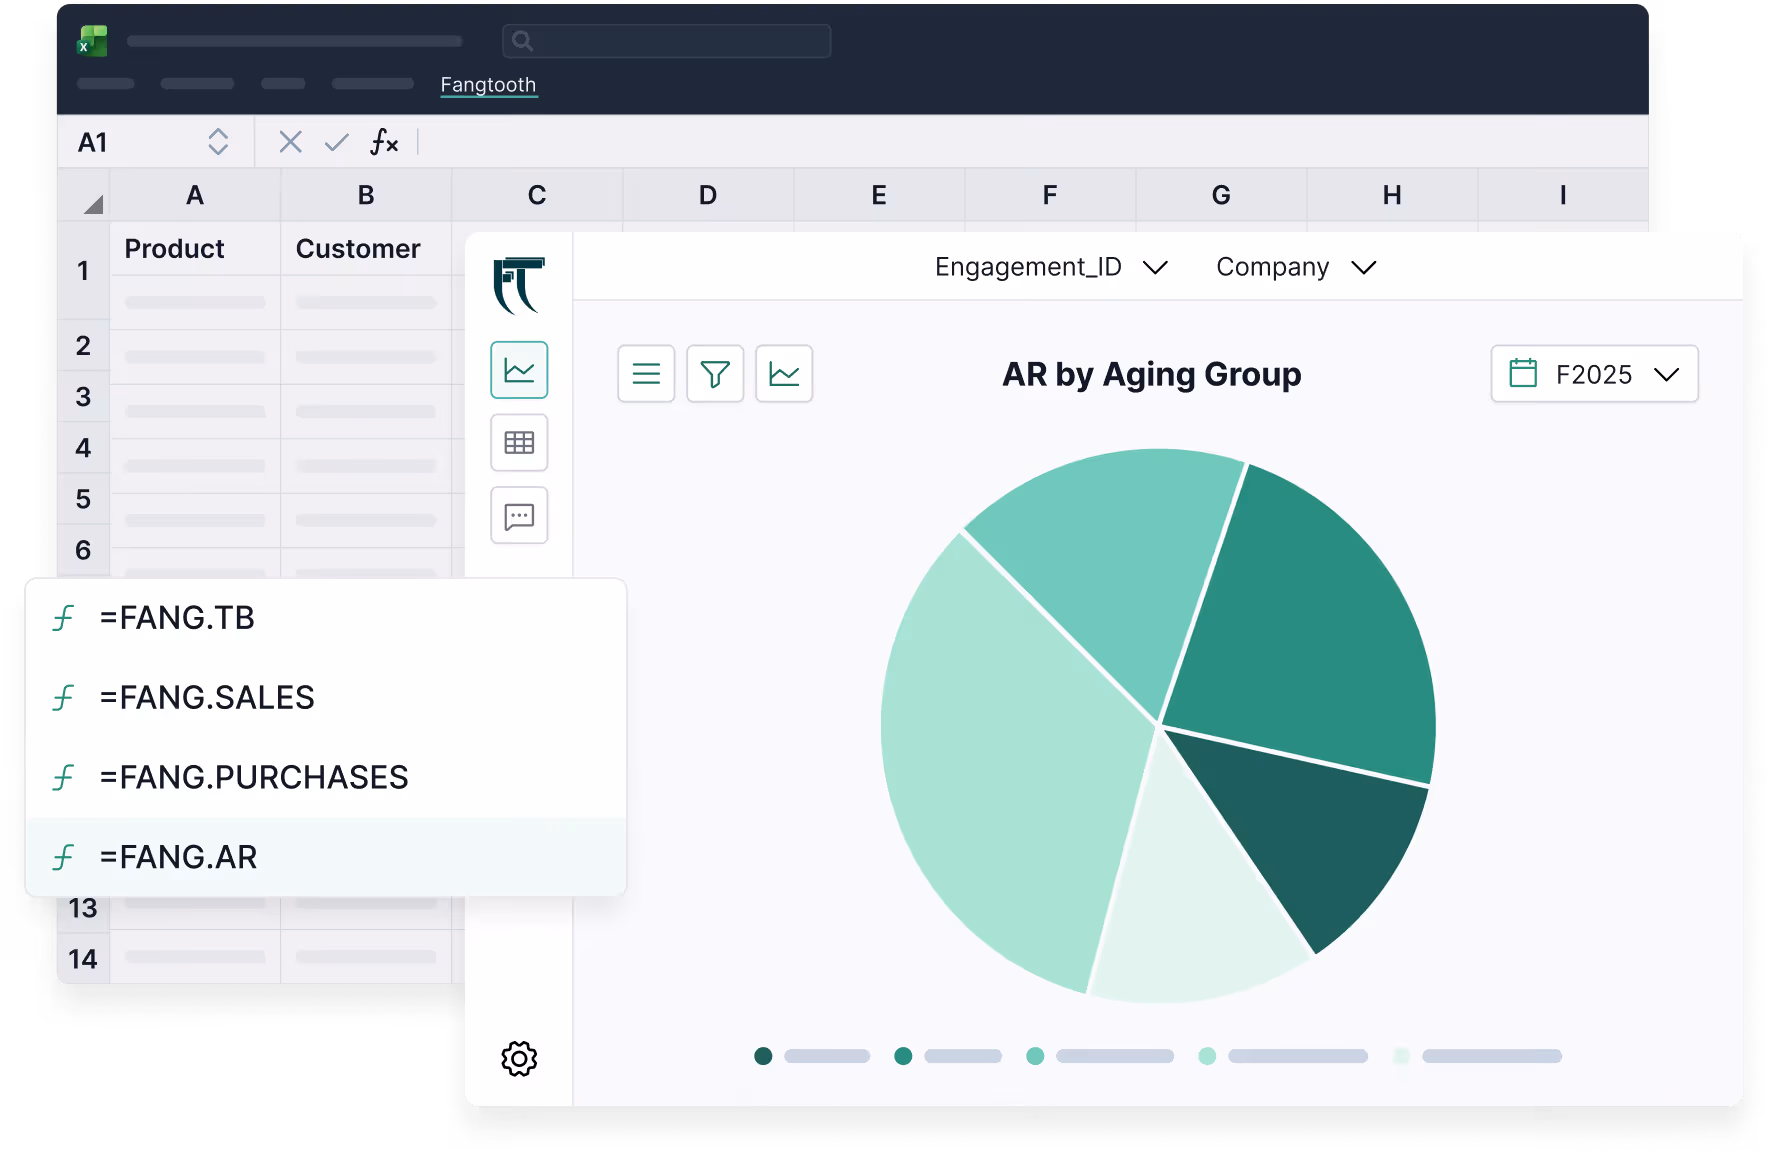
Task: Select column G header
Action: (x=1221, y=195)
